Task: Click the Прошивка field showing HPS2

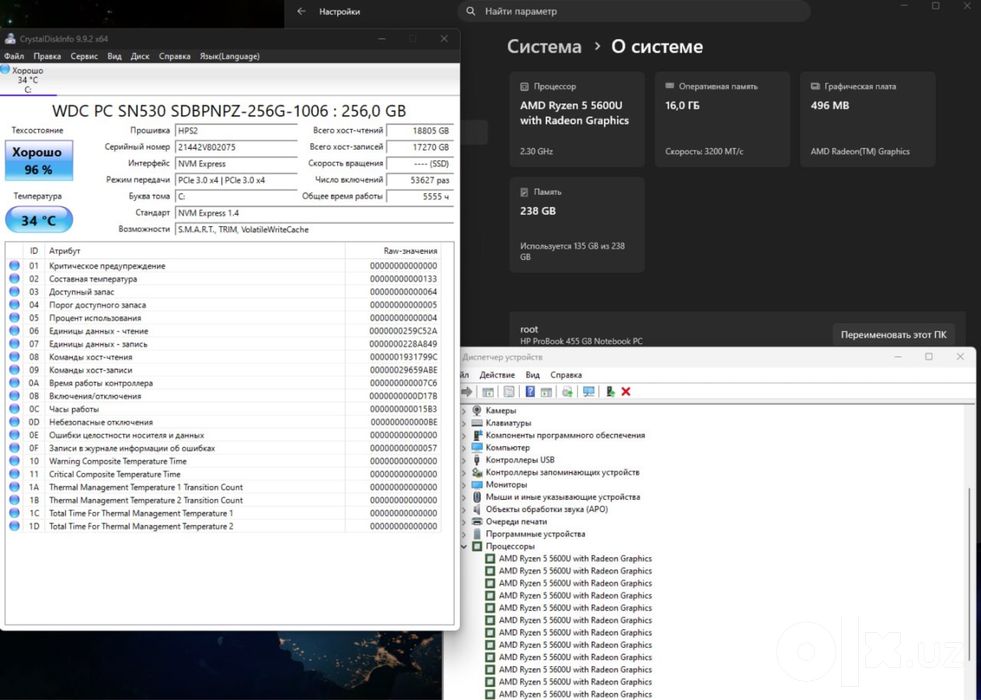Action: (x=236, y=131)
